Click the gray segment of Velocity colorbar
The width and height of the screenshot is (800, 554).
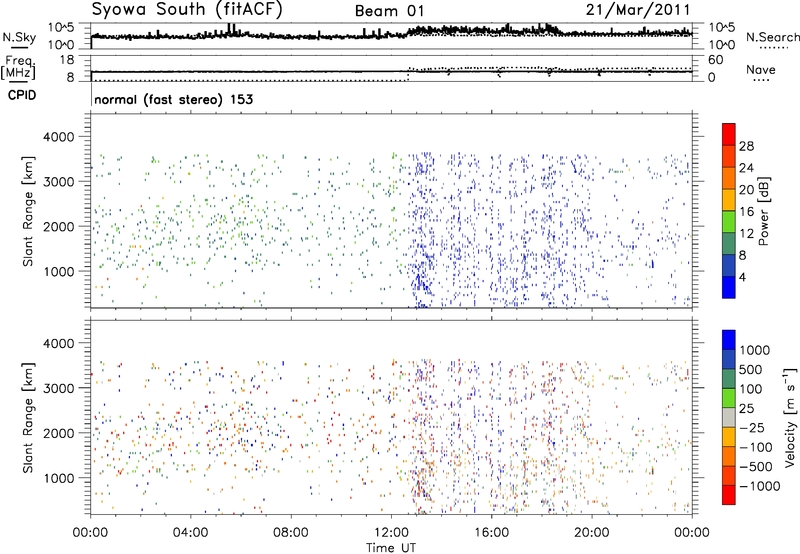coord(729,417)
